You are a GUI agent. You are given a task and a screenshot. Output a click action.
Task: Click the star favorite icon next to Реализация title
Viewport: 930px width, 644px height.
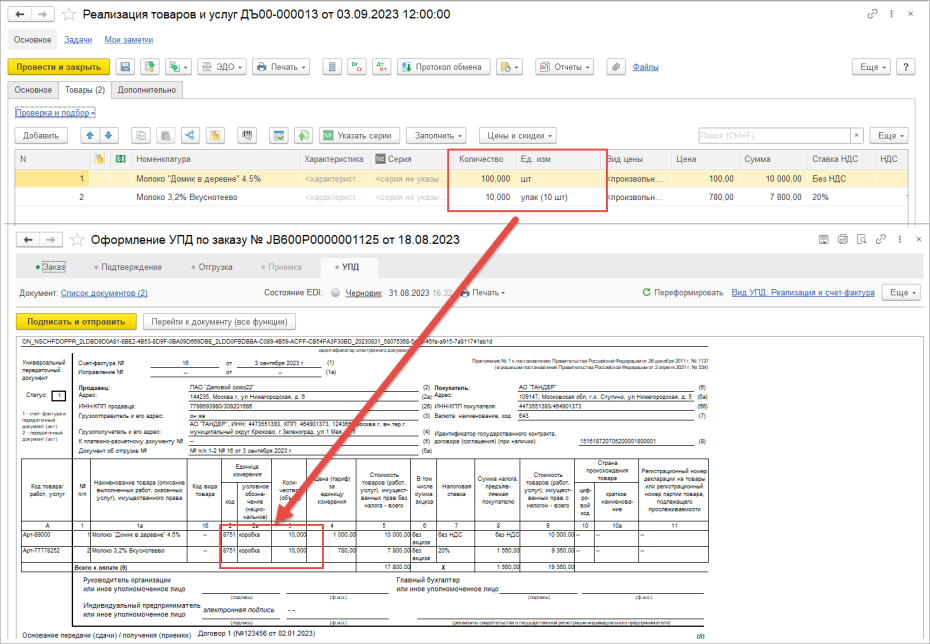[69, 14]
